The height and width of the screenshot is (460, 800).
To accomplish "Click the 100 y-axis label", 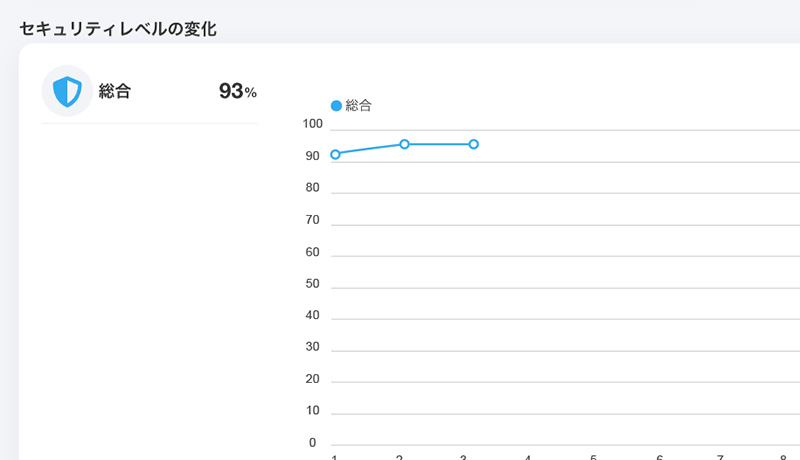I will (312, 124).
